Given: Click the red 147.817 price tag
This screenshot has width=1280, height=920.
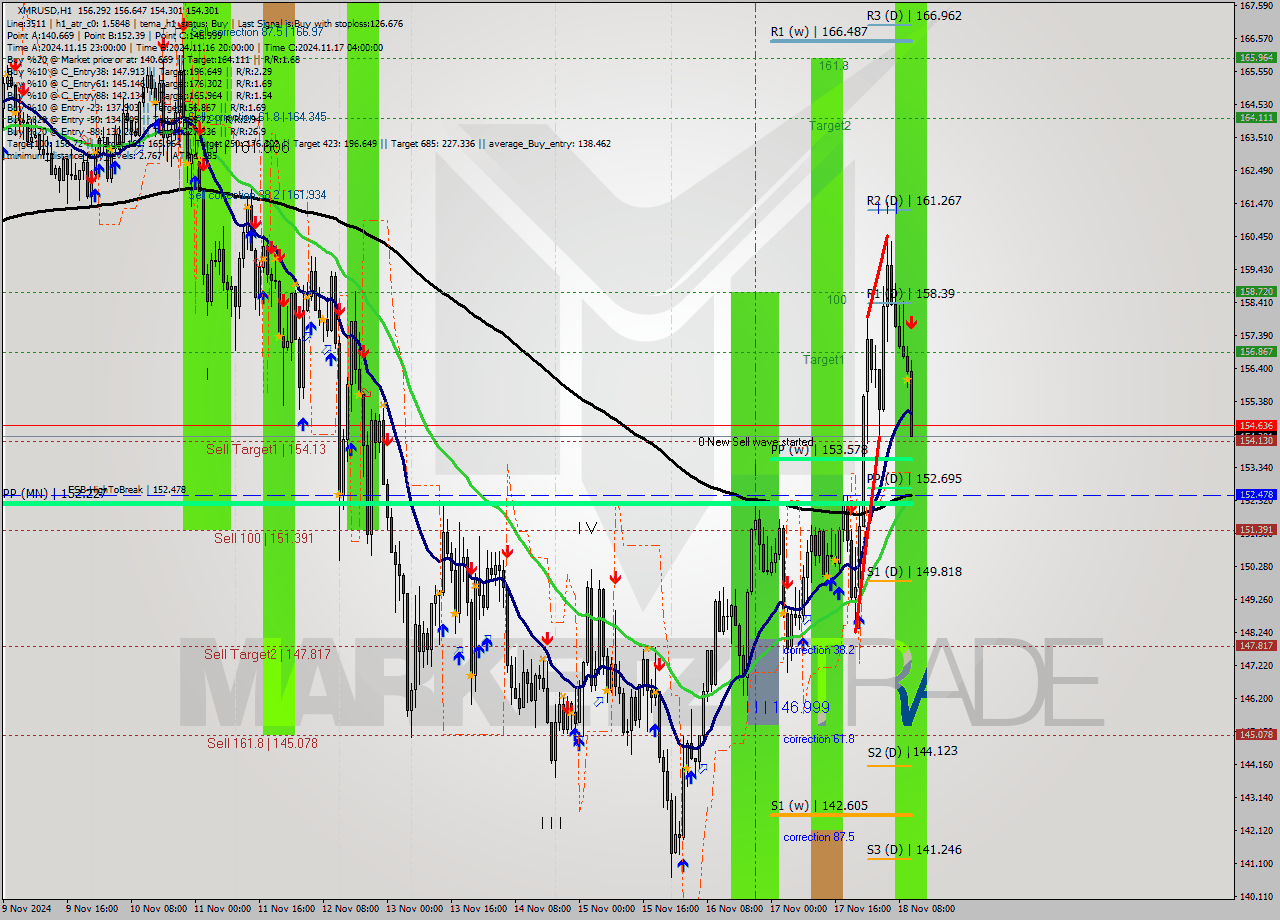Looking at the screenshot, I should 1256,645.
